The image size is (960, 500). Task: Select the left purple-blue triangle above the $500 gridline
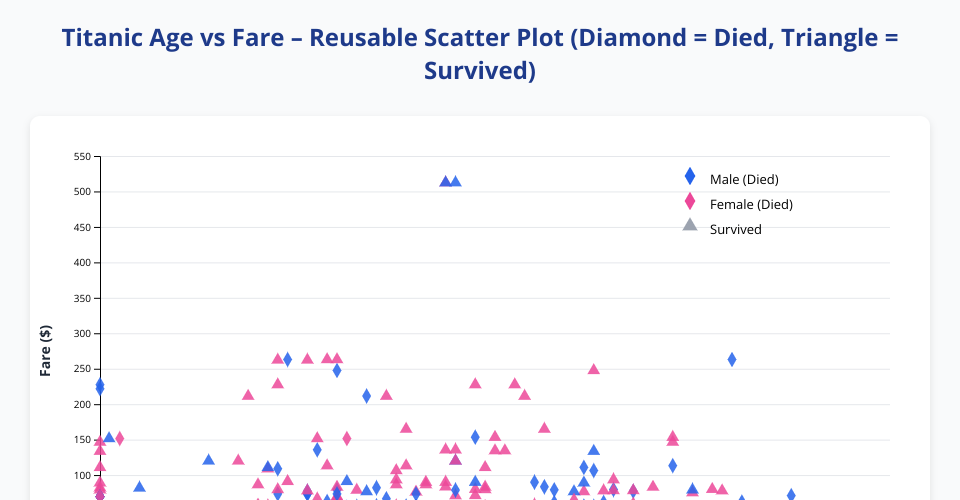(445, 181)
